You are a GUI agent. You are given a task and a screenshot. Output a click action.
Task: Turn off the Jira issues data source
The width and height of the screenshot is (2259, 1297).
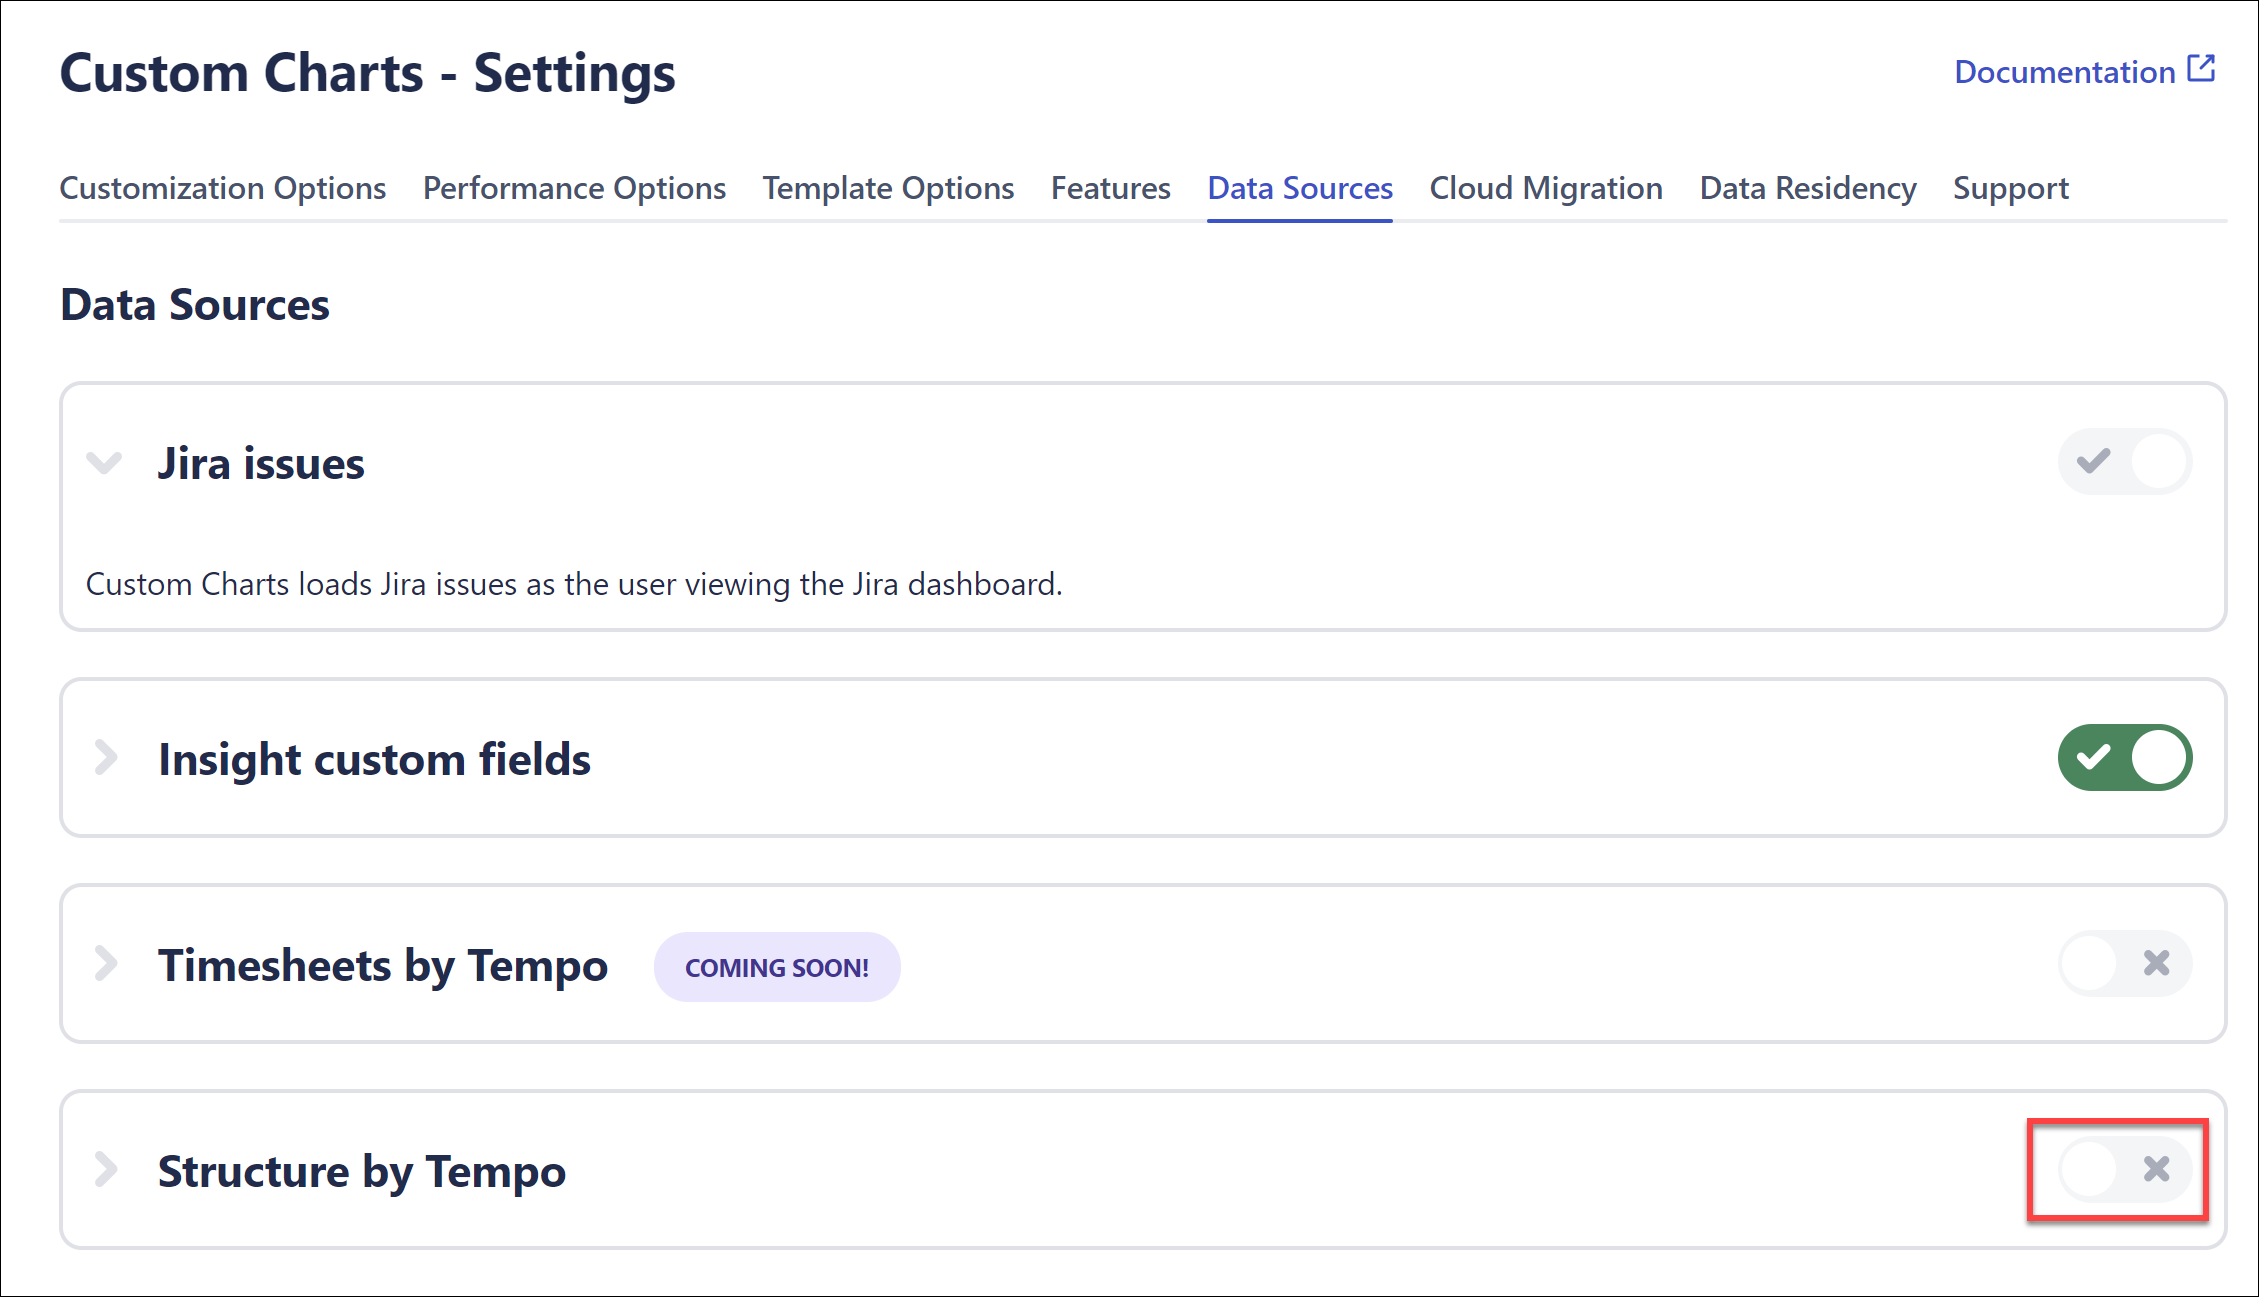point(2125,461)
